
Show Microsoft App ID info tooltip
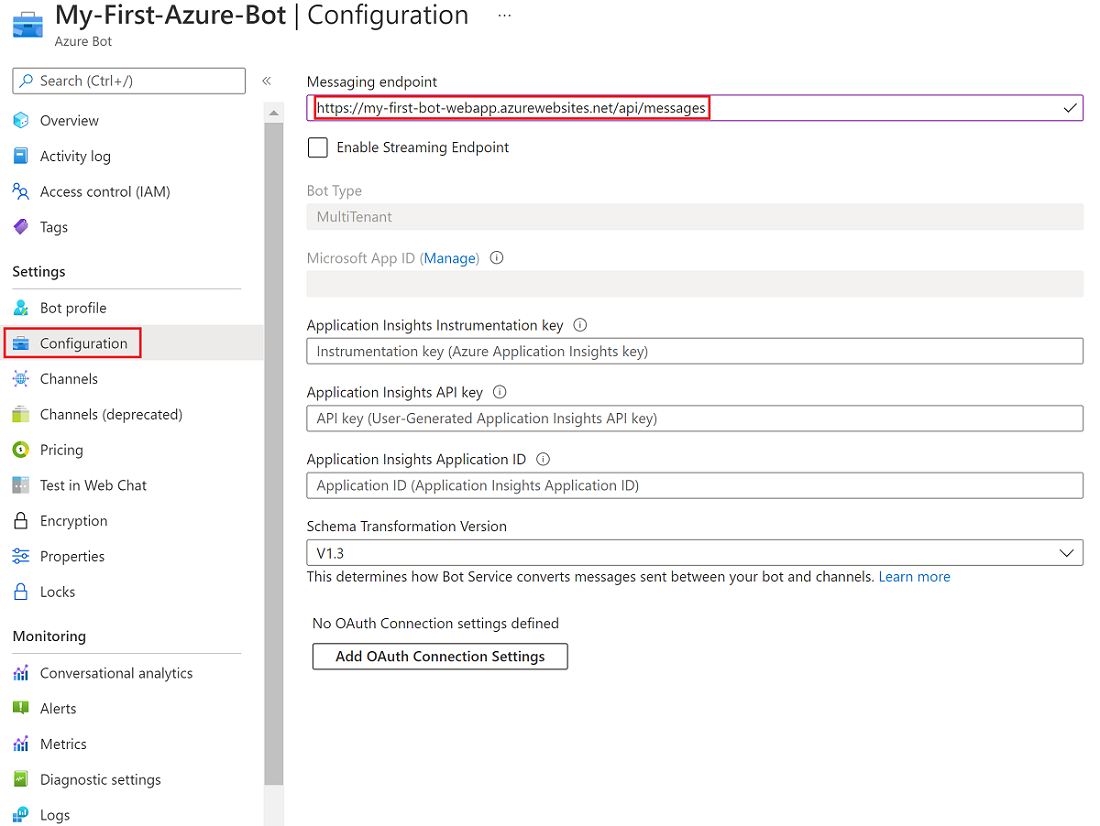point(496,258)
